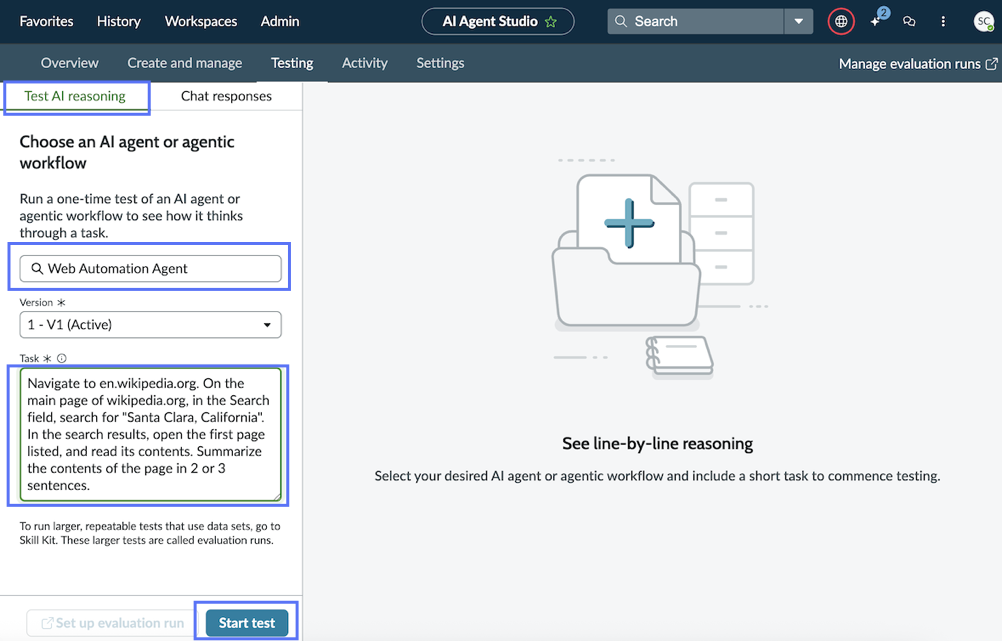Click the search icon in the agent field
This screenshot has width=1002, height=641.
[37, 268]
